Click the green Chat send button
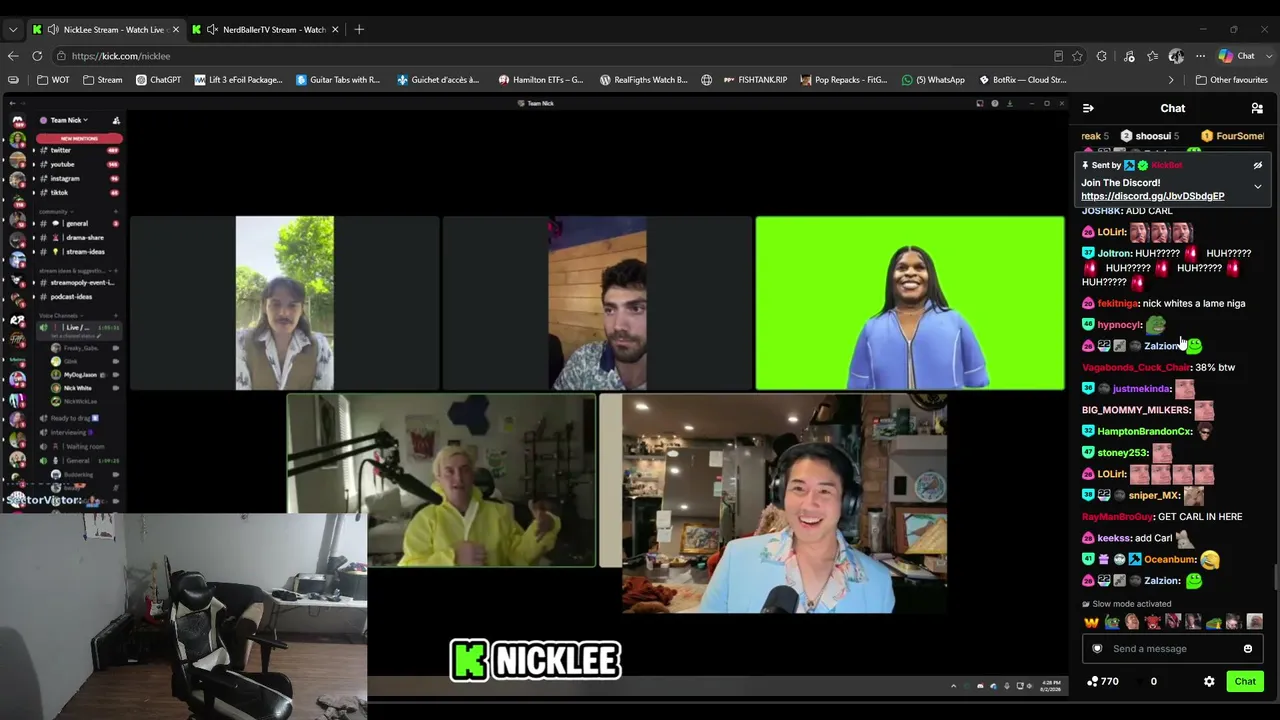 click(x=1245, y=682)
